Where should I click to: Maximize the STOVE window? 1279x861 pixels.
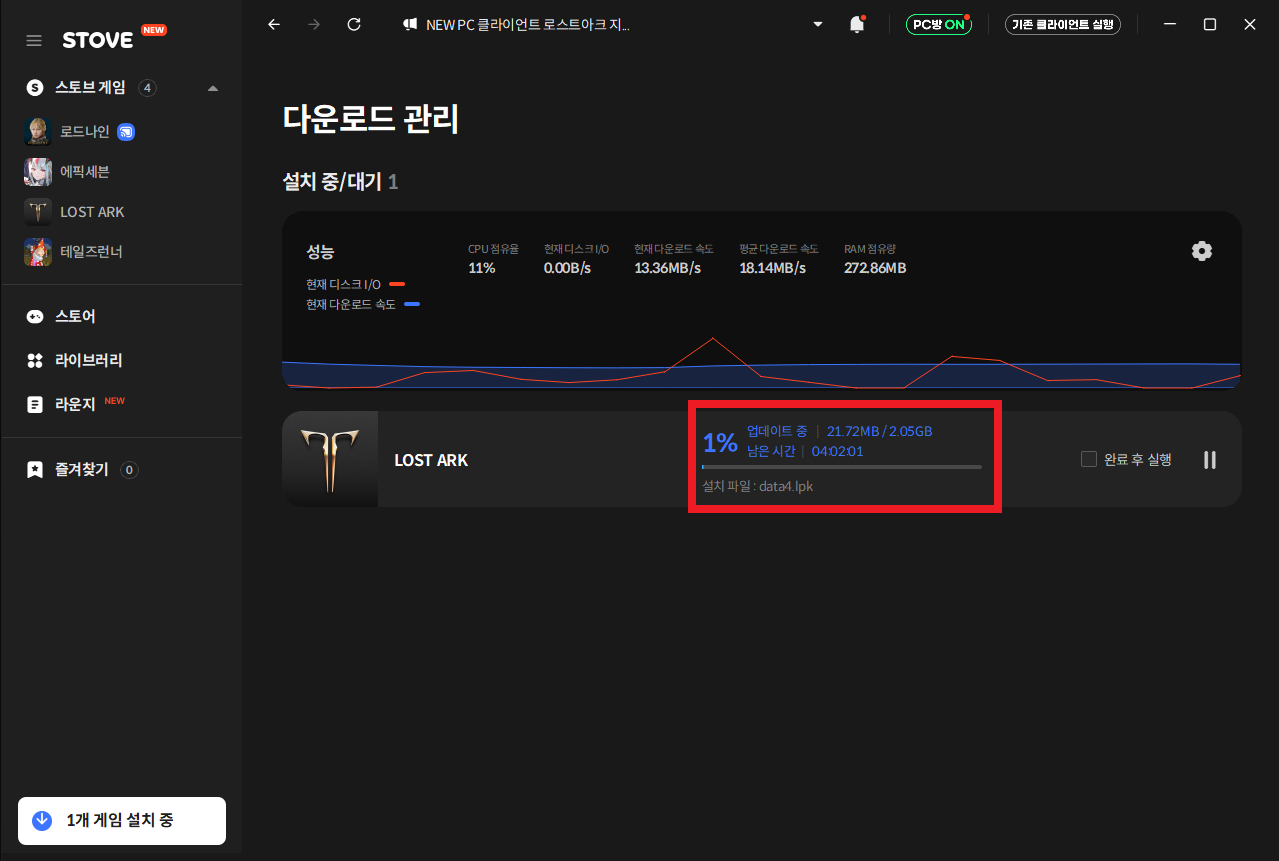1210,24
